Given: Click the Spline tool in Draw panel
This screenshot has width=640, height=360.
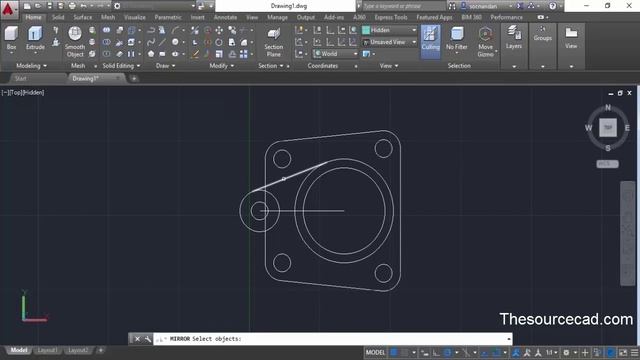Looking at the screenshot, I should tap(151, 42).
